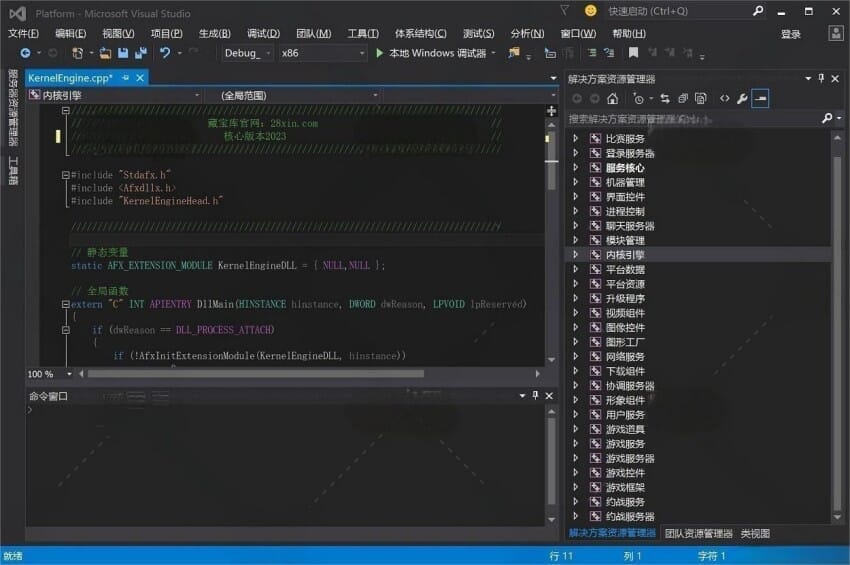850x565 pixels.
Task: Click the View Code angle-brackets icon
Action: 725,99
